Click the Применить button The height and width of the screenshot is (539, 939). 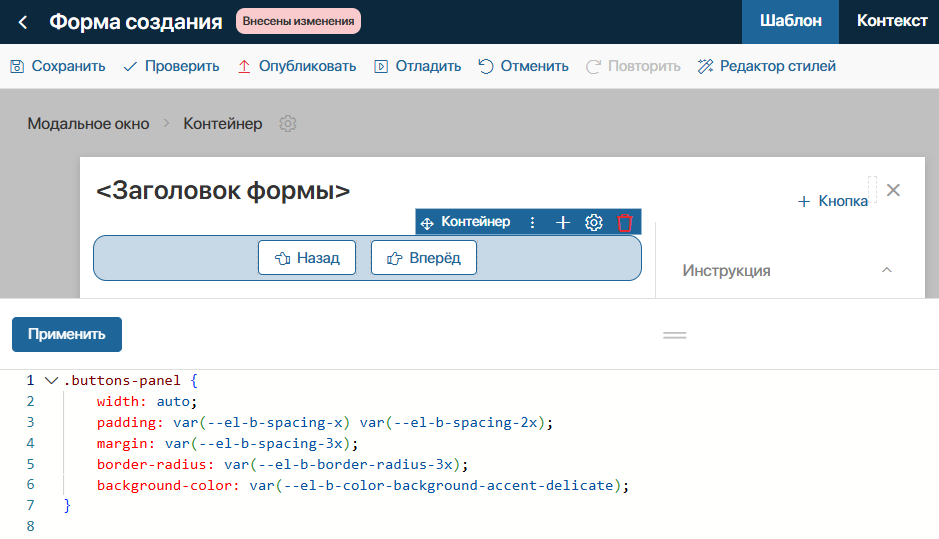pos(67,334)
